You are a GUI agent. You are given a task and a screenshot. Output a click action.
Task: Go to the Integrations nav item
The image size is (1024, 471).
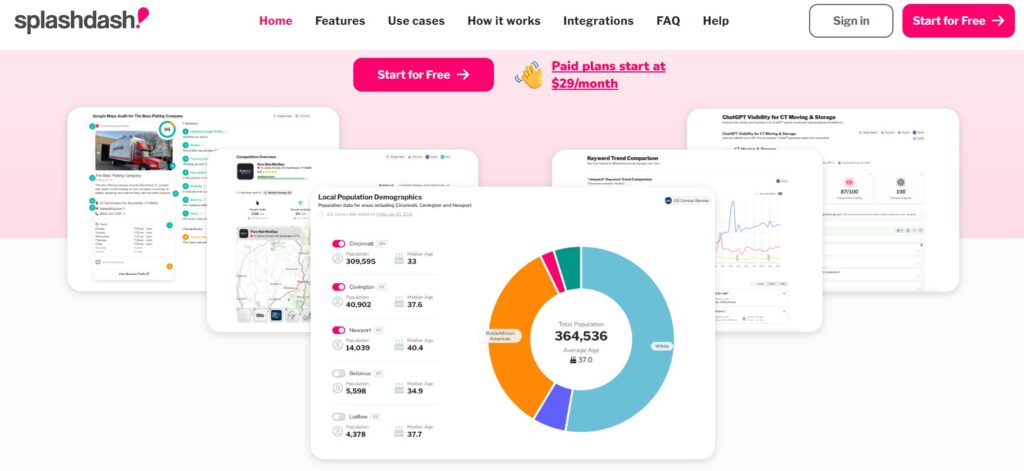click(x=598, y=21)
